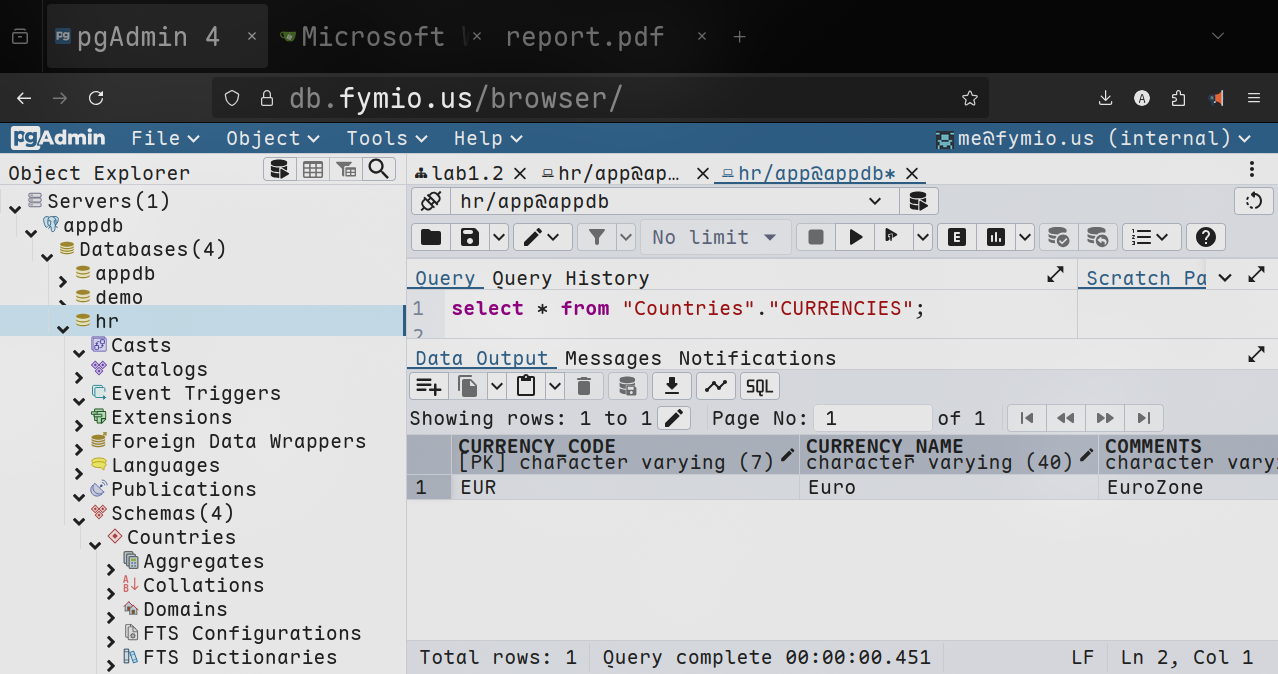Expand the Aggregates tree node

point(111,563)
